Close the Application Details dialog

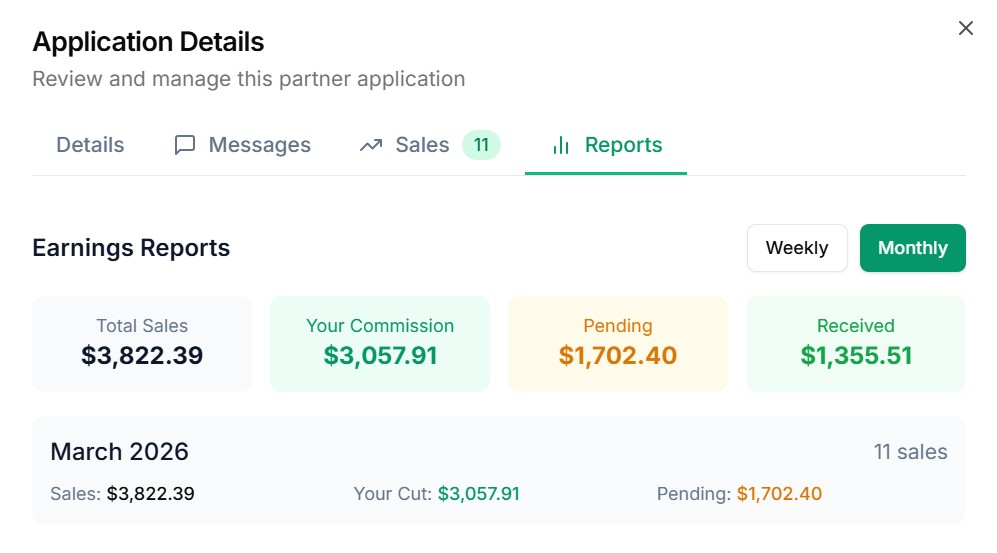coord(965,28)
